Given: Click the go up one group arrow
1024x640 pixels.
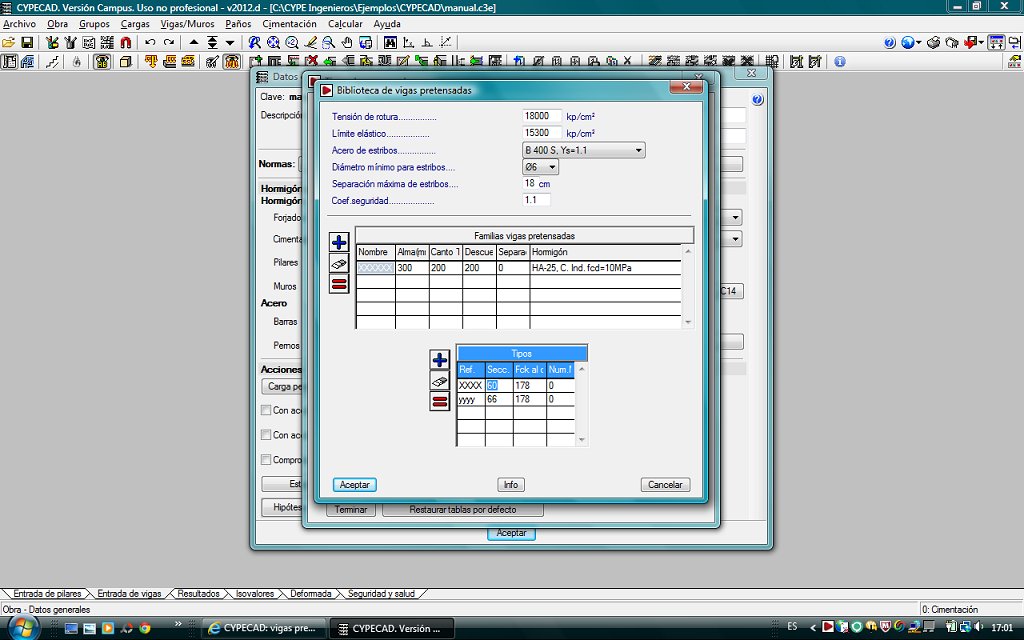Looking at the screenshot, I should (x=194, y=43).
